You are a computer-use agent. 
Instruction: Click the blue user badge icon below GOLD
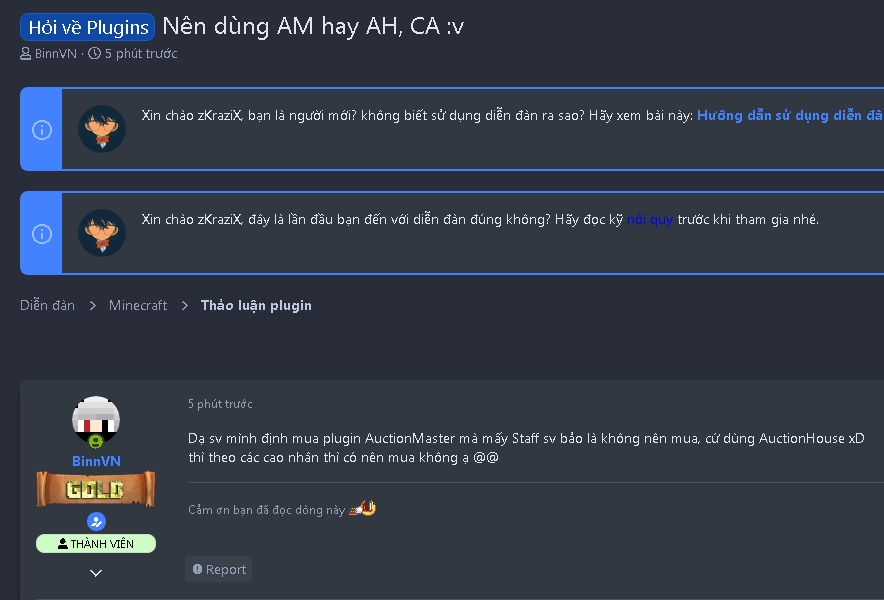tap(96, 521)
